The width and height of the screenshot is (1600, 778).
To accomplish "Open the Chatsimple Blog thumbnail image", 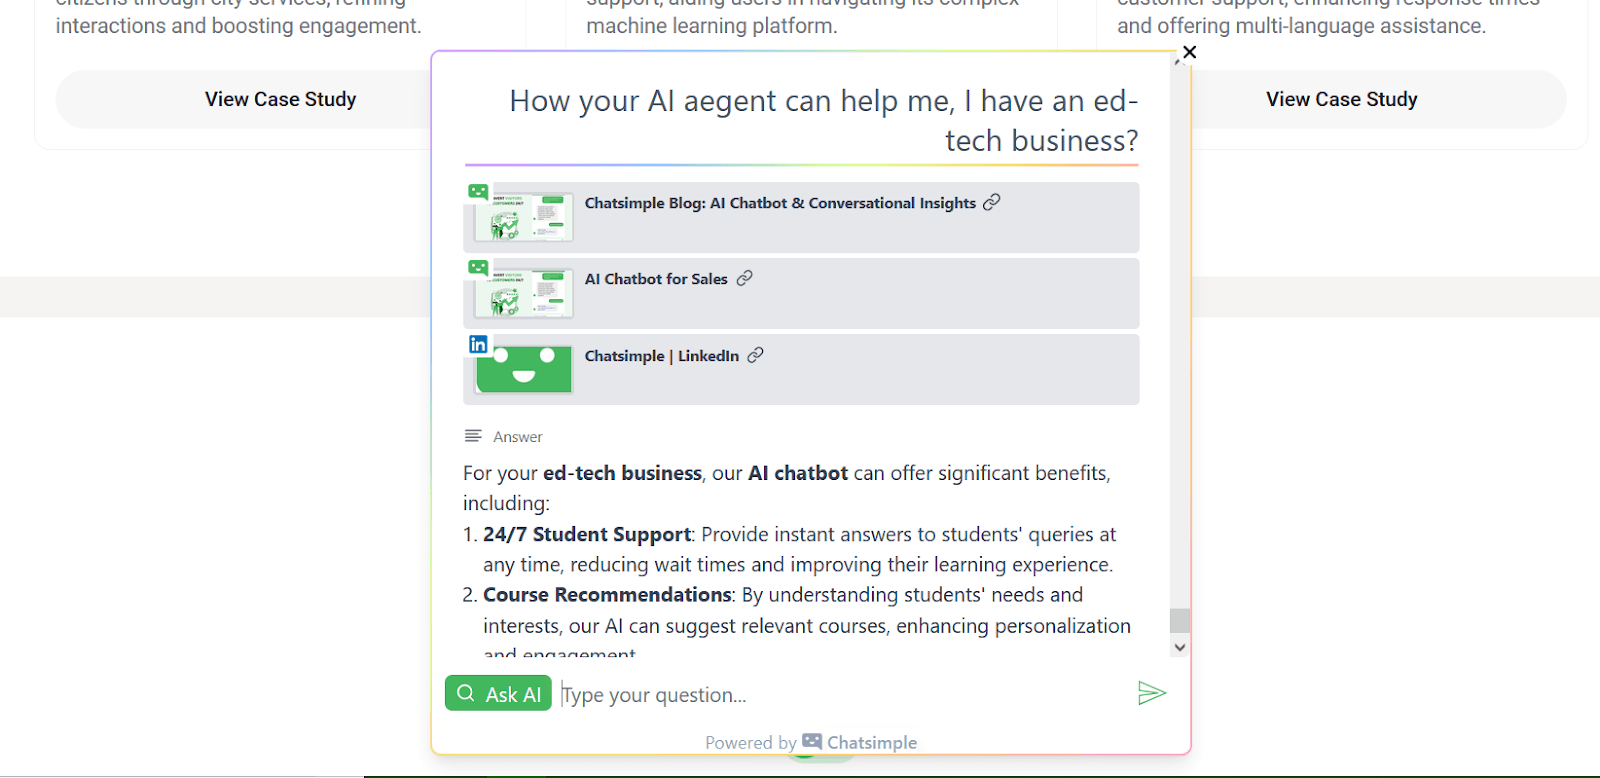I will pyautogui.click(x=525, y=217).
